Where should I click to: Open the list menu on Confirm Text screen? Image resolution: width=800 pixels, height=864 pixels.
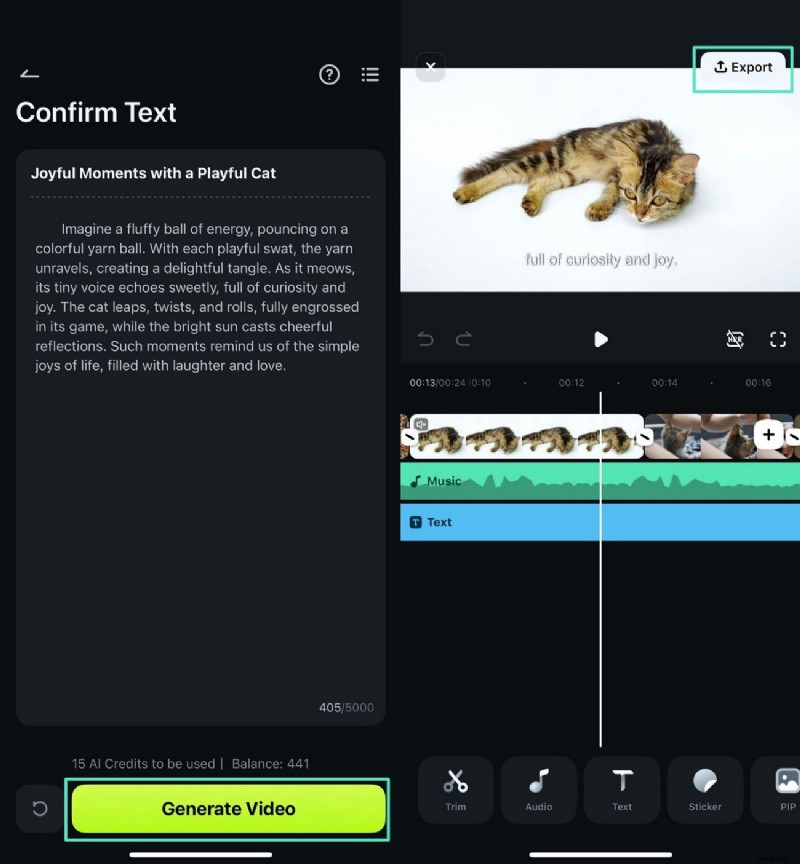click(x=370, y=75)
